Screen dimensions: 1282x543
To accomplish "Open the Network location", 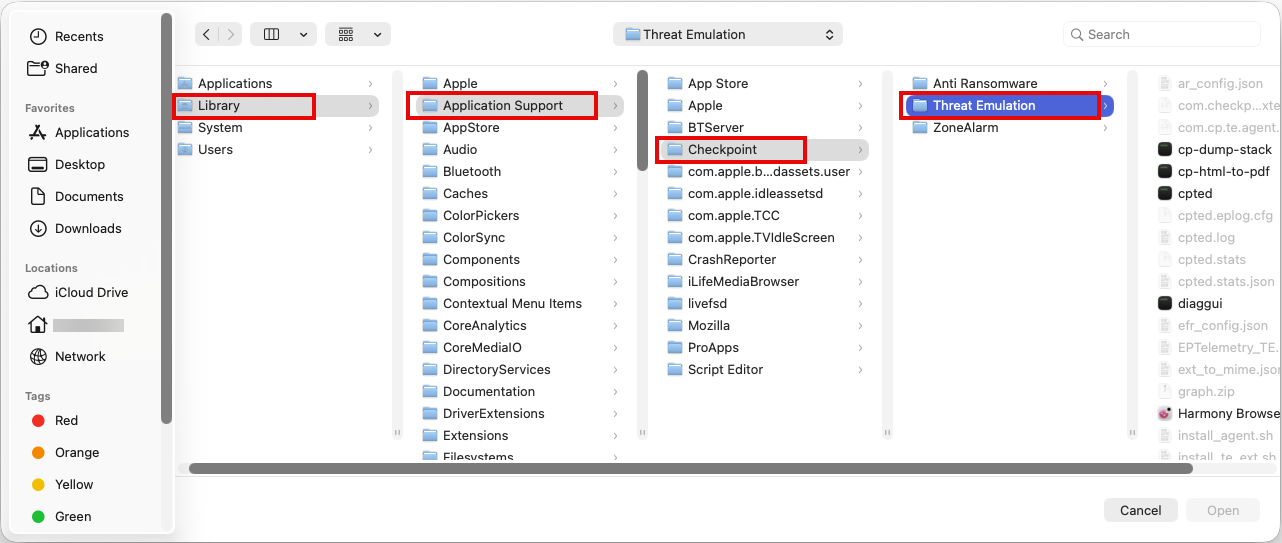I will pyautogui.click(x=67, y=356).
